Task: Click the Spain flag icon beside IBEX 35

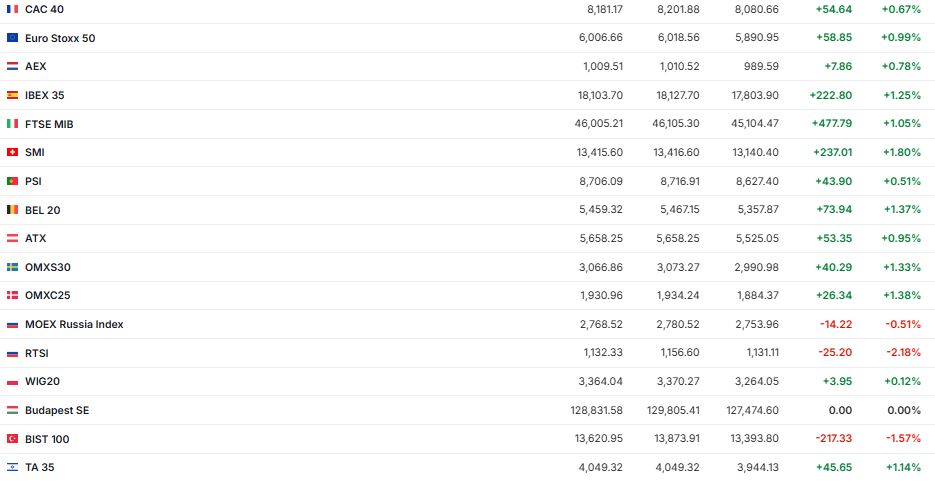Action: (x=12, y=95)
